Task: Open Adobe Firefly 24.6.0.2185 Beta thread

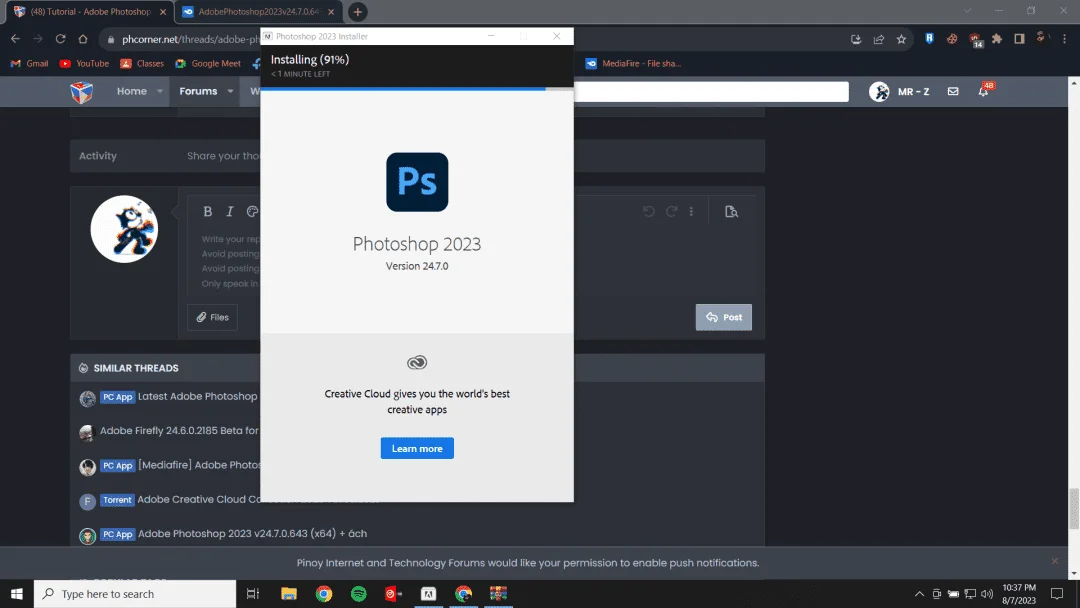Action: pyautogui.click(x=179, y=430)
